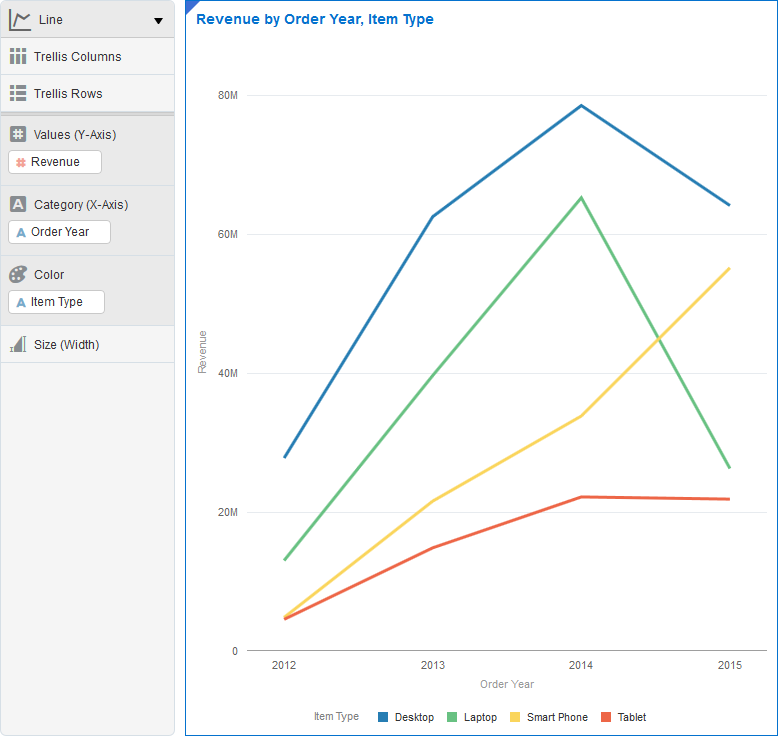Select the Values (Y-Axis) label
Screen dimensions: 778x736
[x=75, y=134]
